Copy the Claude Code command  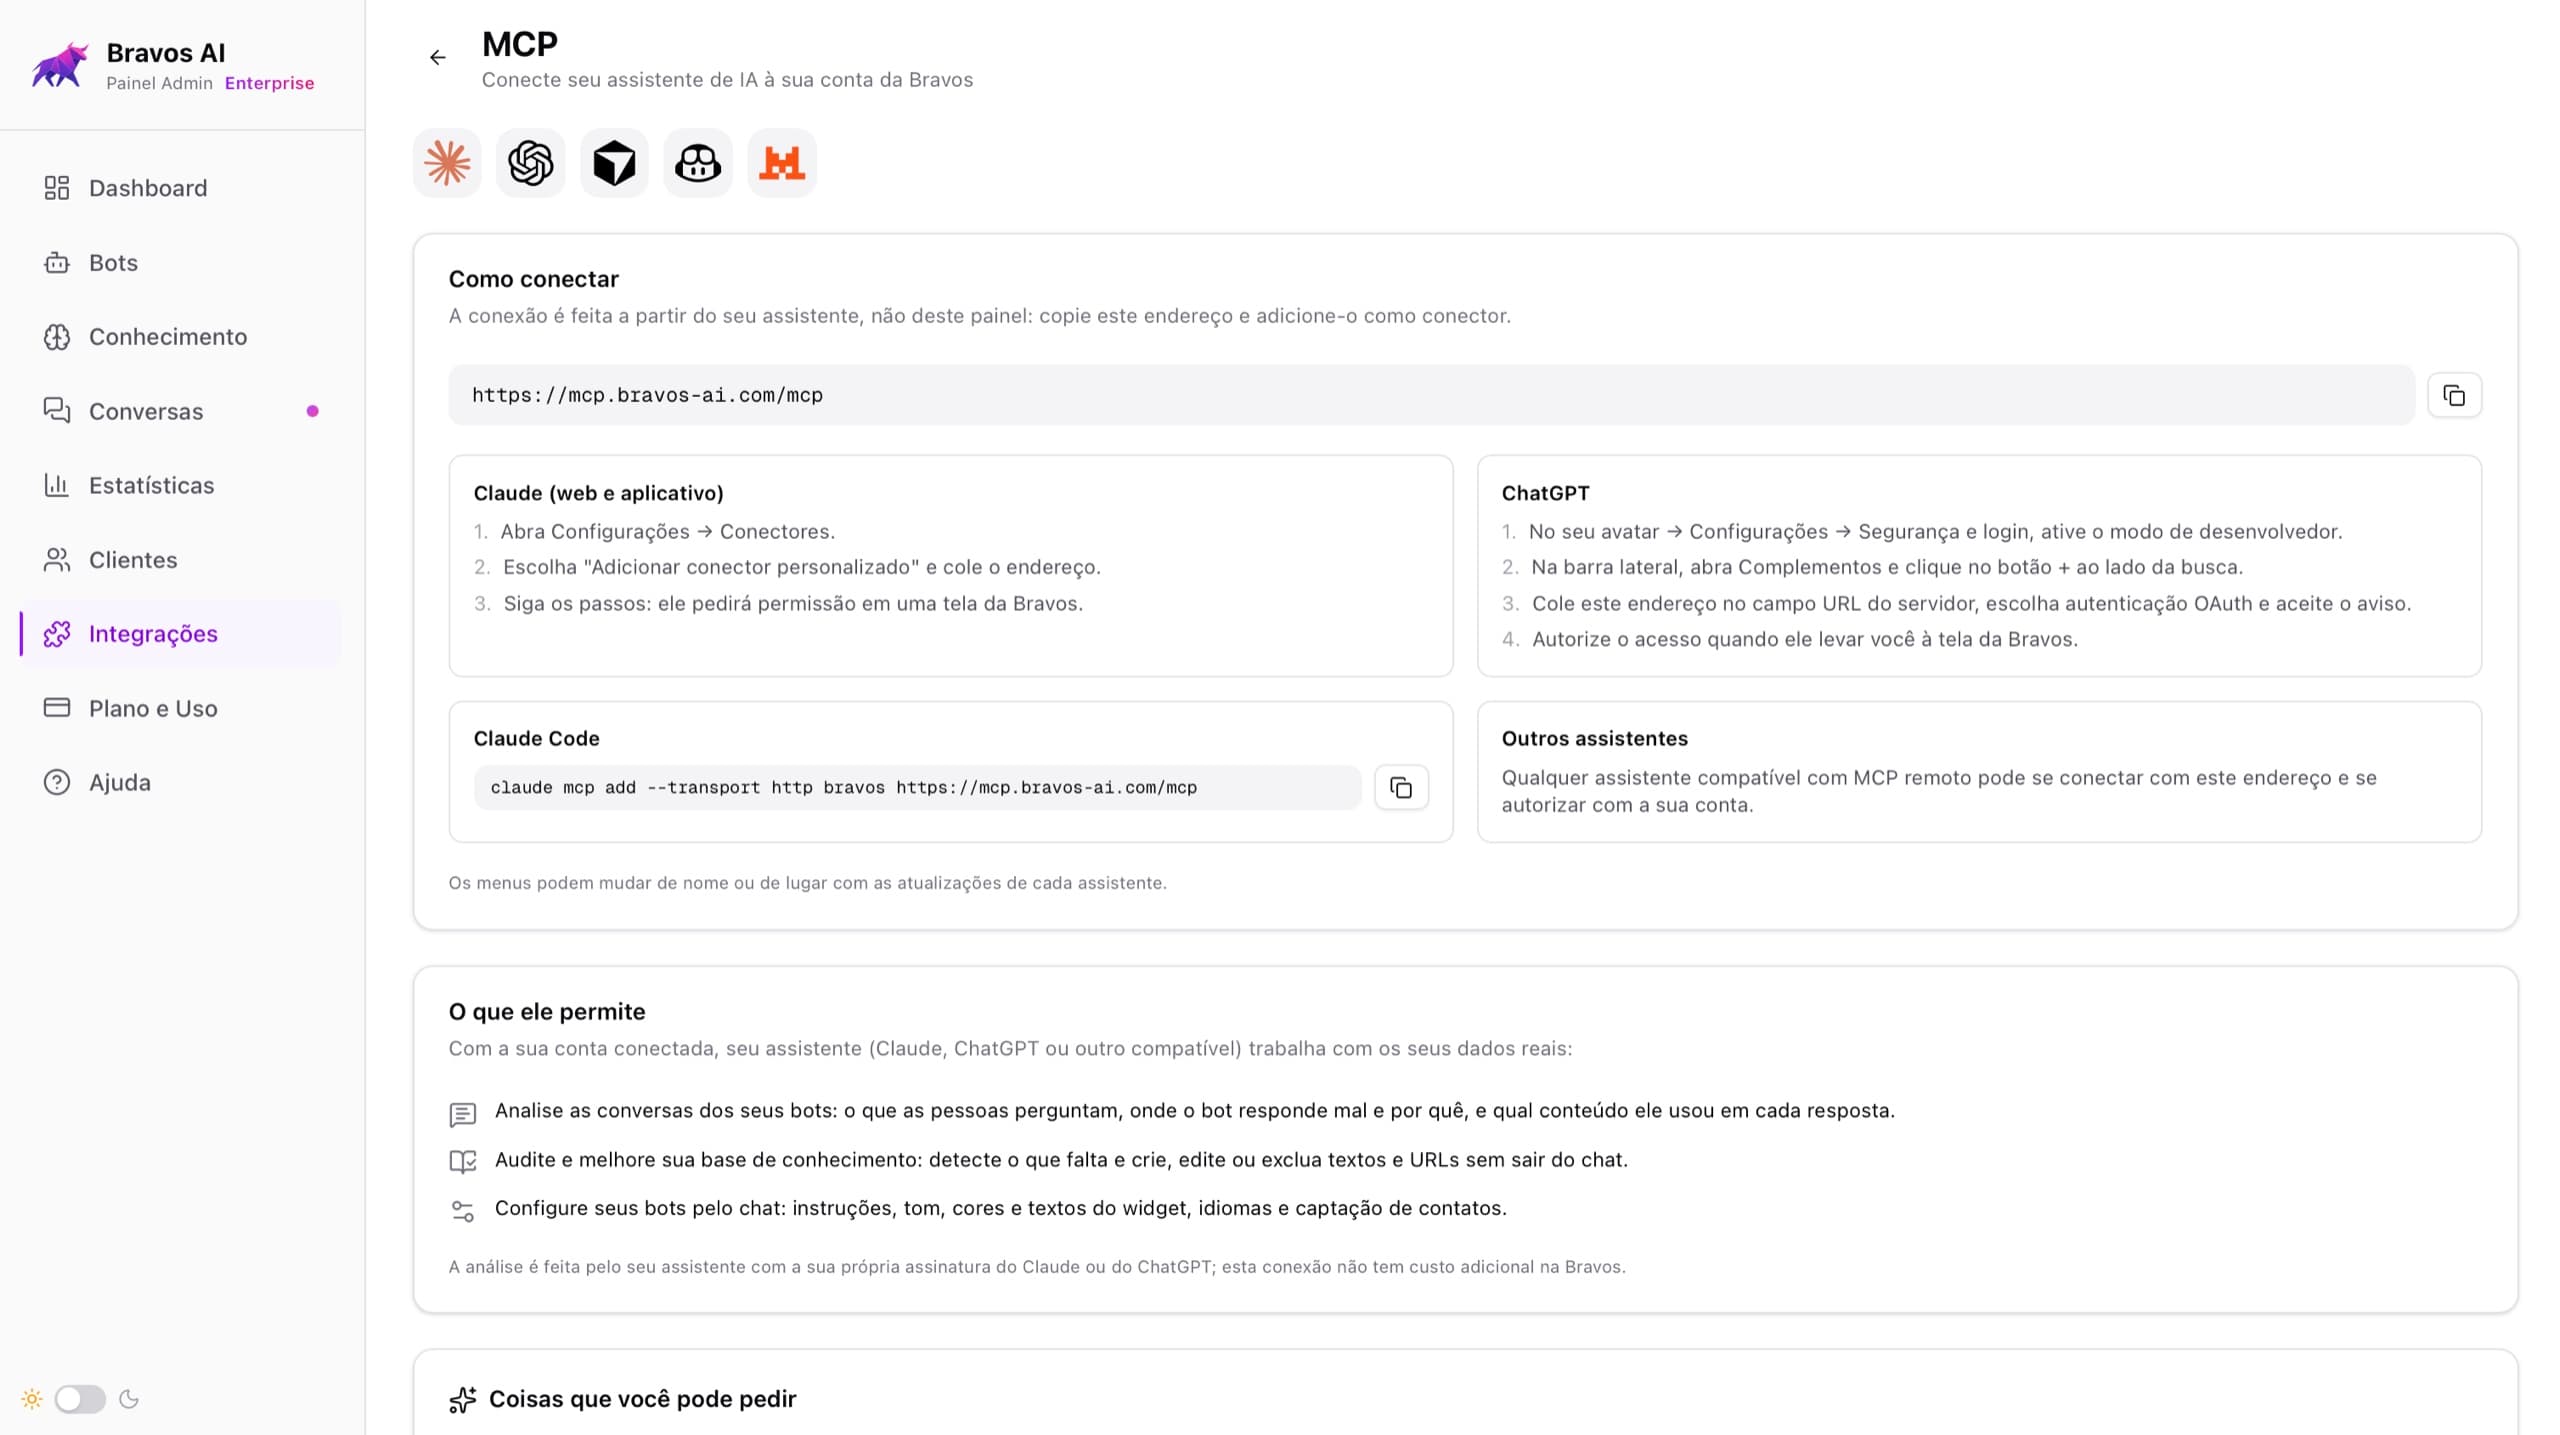coord(1401,788)
